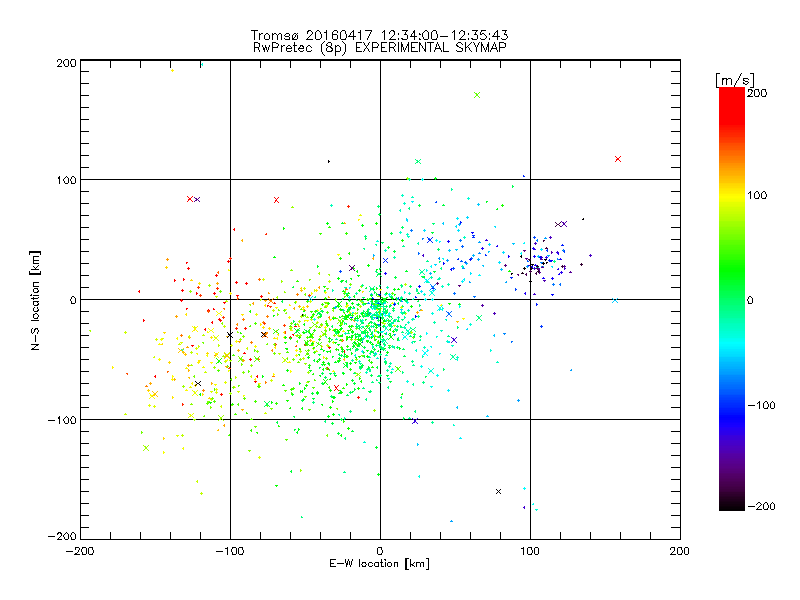The image size is (800, 600).
Task: Click the y-axis tick label -200
Action: click(x=62, y=536)
